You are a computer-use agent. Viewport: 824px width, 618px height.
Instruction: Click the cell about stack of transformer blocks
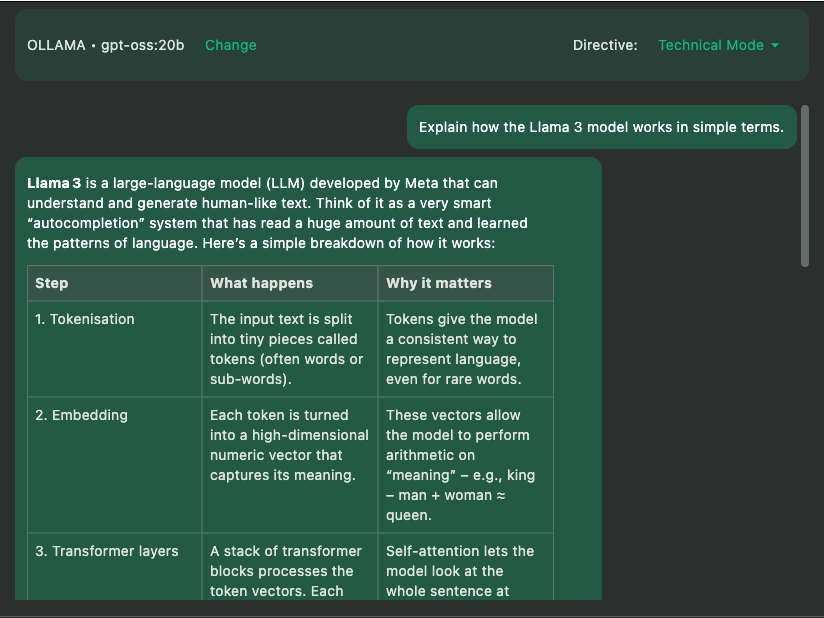[x=287, y=570]
